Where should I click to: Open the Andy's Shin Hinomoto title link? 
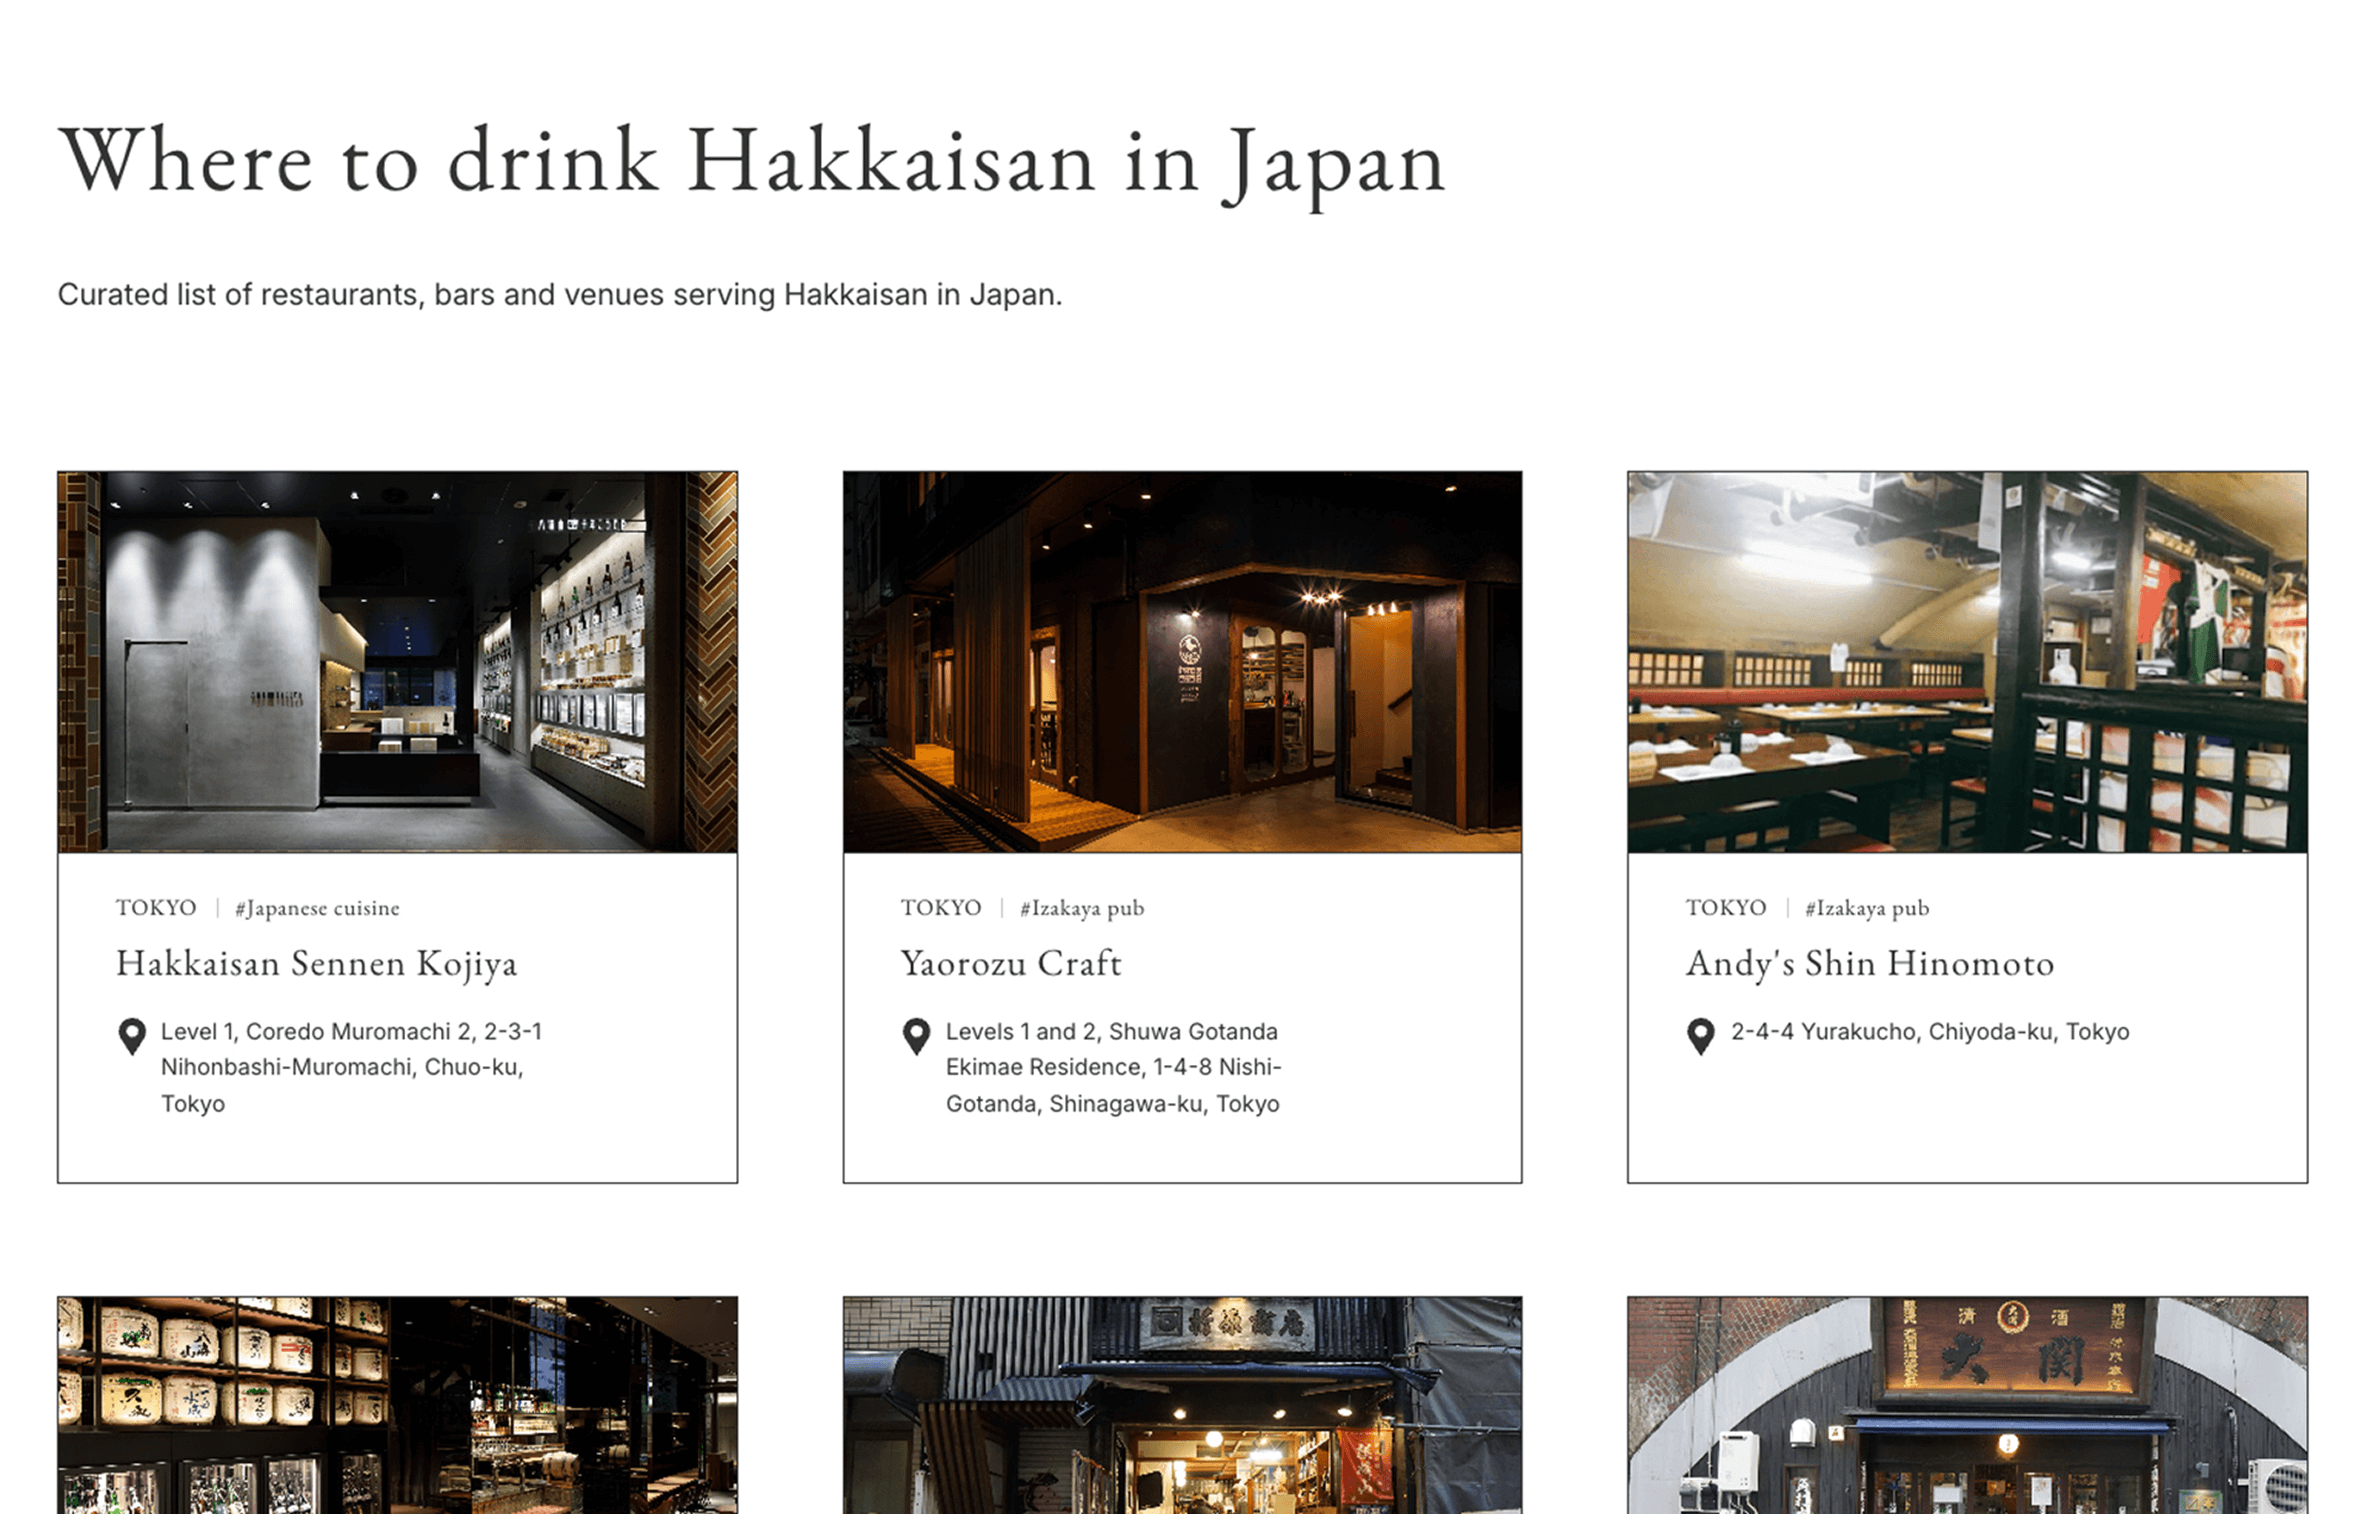pyautogui.click(x=1869, y=963)
